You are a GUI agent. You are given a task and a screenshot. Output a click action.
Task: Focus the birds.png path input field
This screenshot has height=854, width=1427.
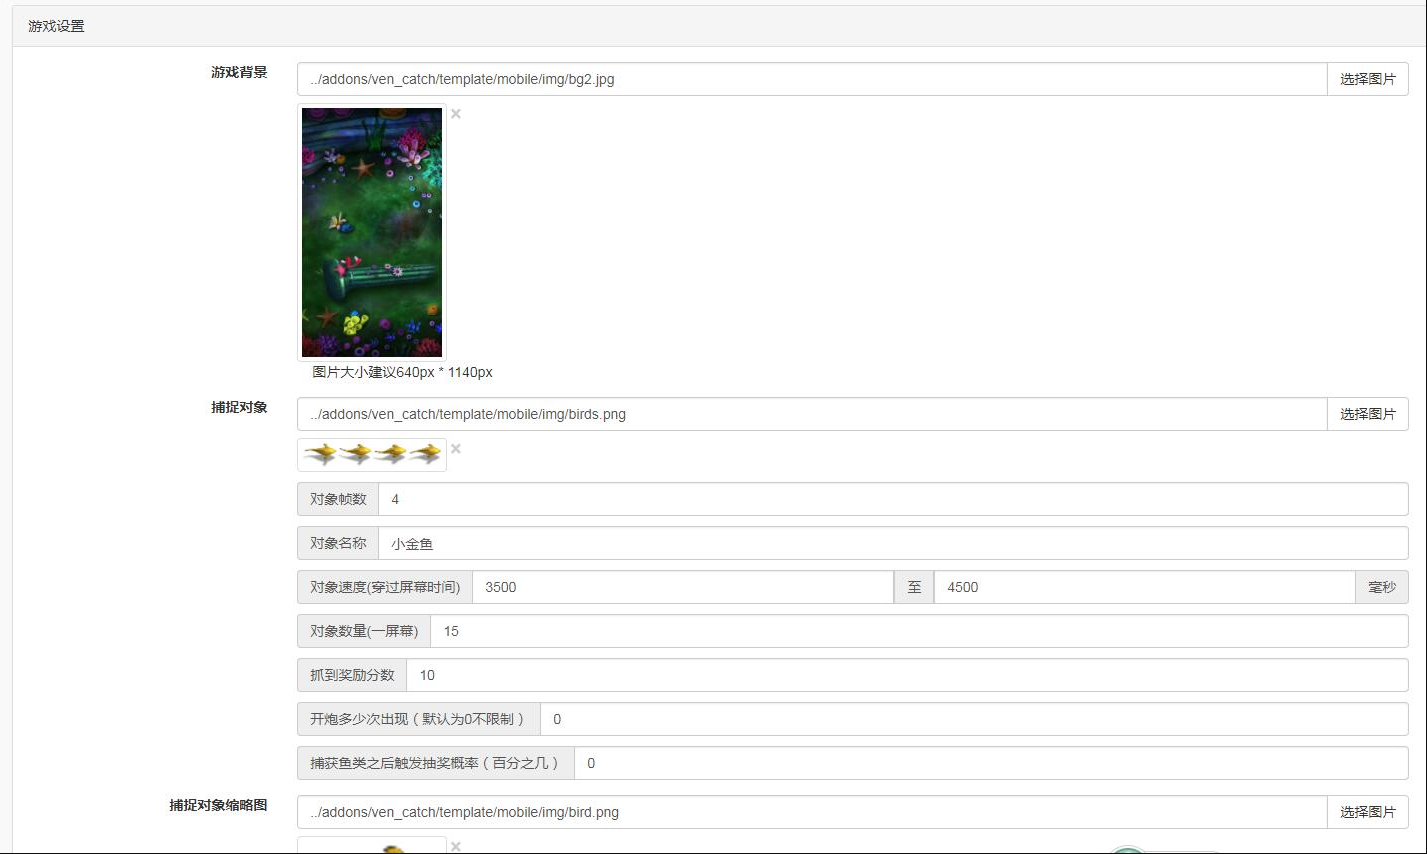[811, 414]
